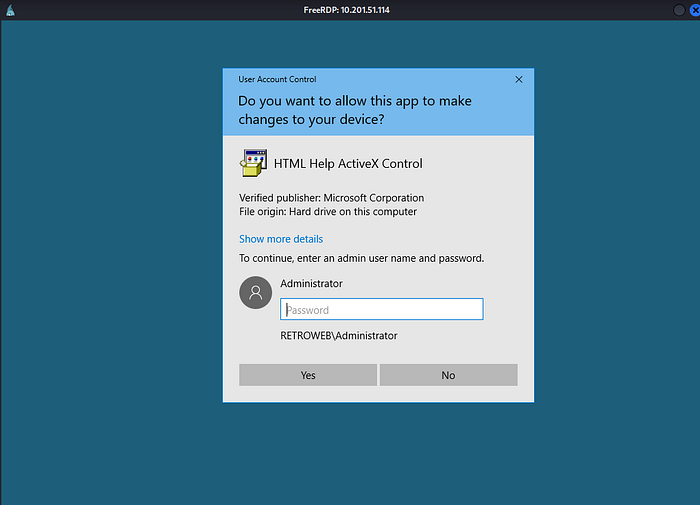
Task: Click the HTML Help ActiveX Control name
Action: point(348,163)
